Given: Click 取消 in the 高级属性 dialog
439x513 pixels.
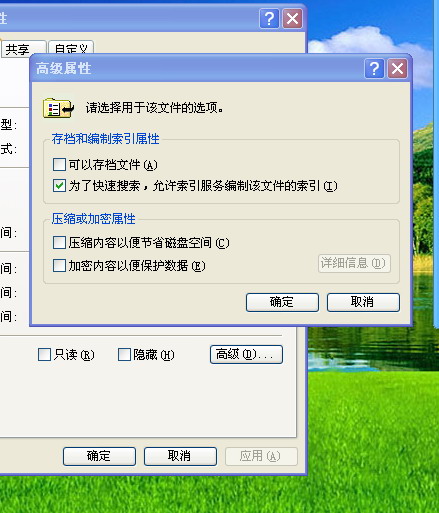Looking at the screenshot, I should pos(363,302).
